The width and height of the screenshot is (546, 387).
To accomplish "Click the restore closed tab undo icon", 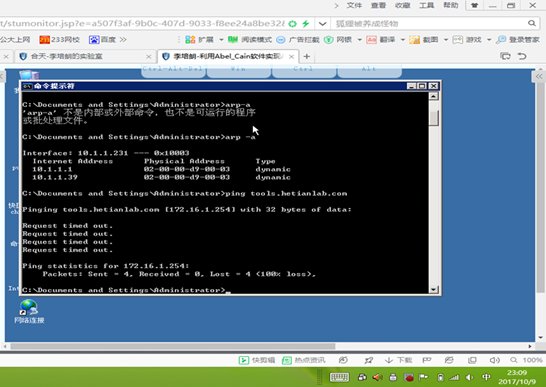I will click(522, 56).
